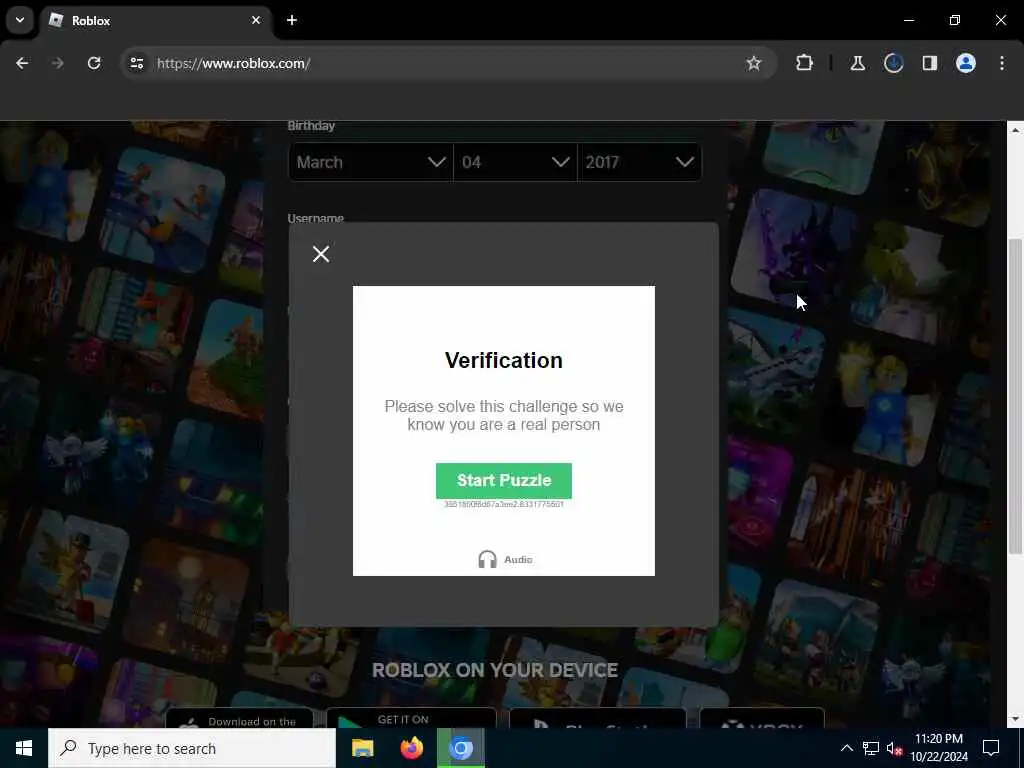The width and height of the screenshot is (1024, 768).
Task: Click the scrollbar up arrow
Action: [x=1016, y=130]
